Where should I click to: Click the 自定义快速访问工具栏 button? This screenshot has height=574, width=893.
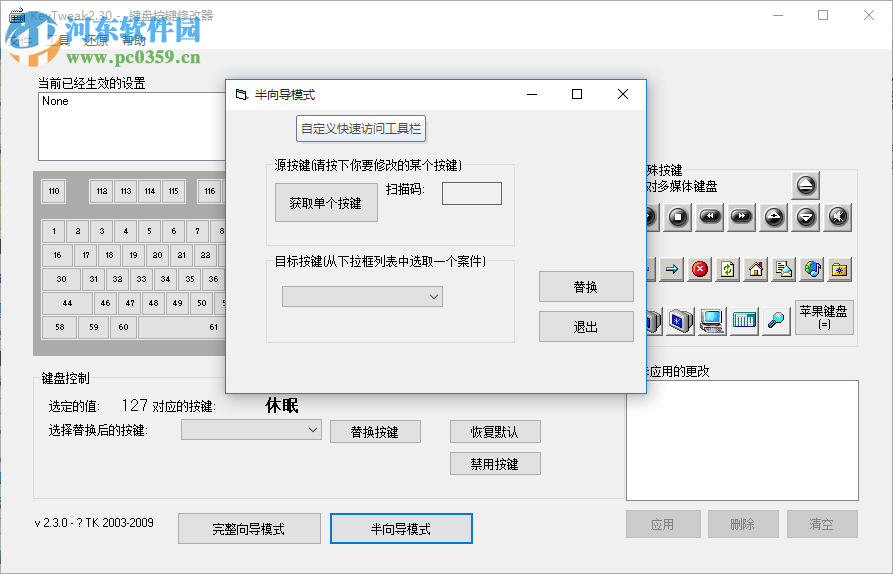(361, 129)
